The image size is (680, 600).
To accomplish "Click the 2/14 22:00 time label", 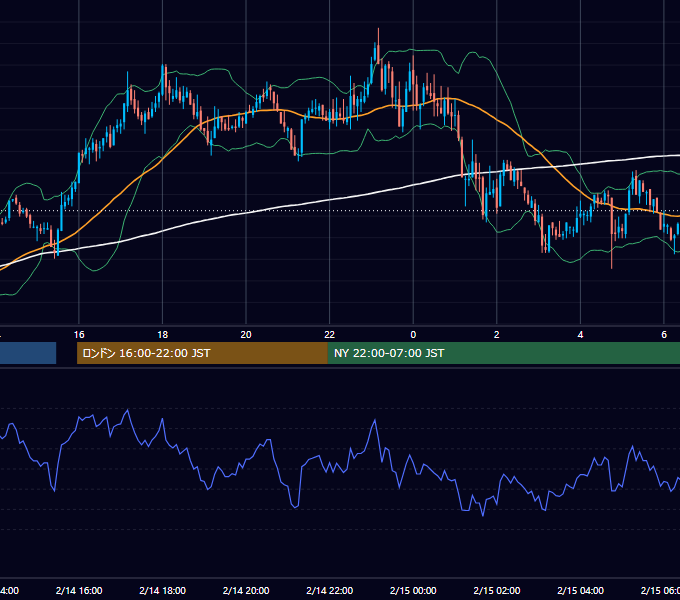I will coord(330,590).
